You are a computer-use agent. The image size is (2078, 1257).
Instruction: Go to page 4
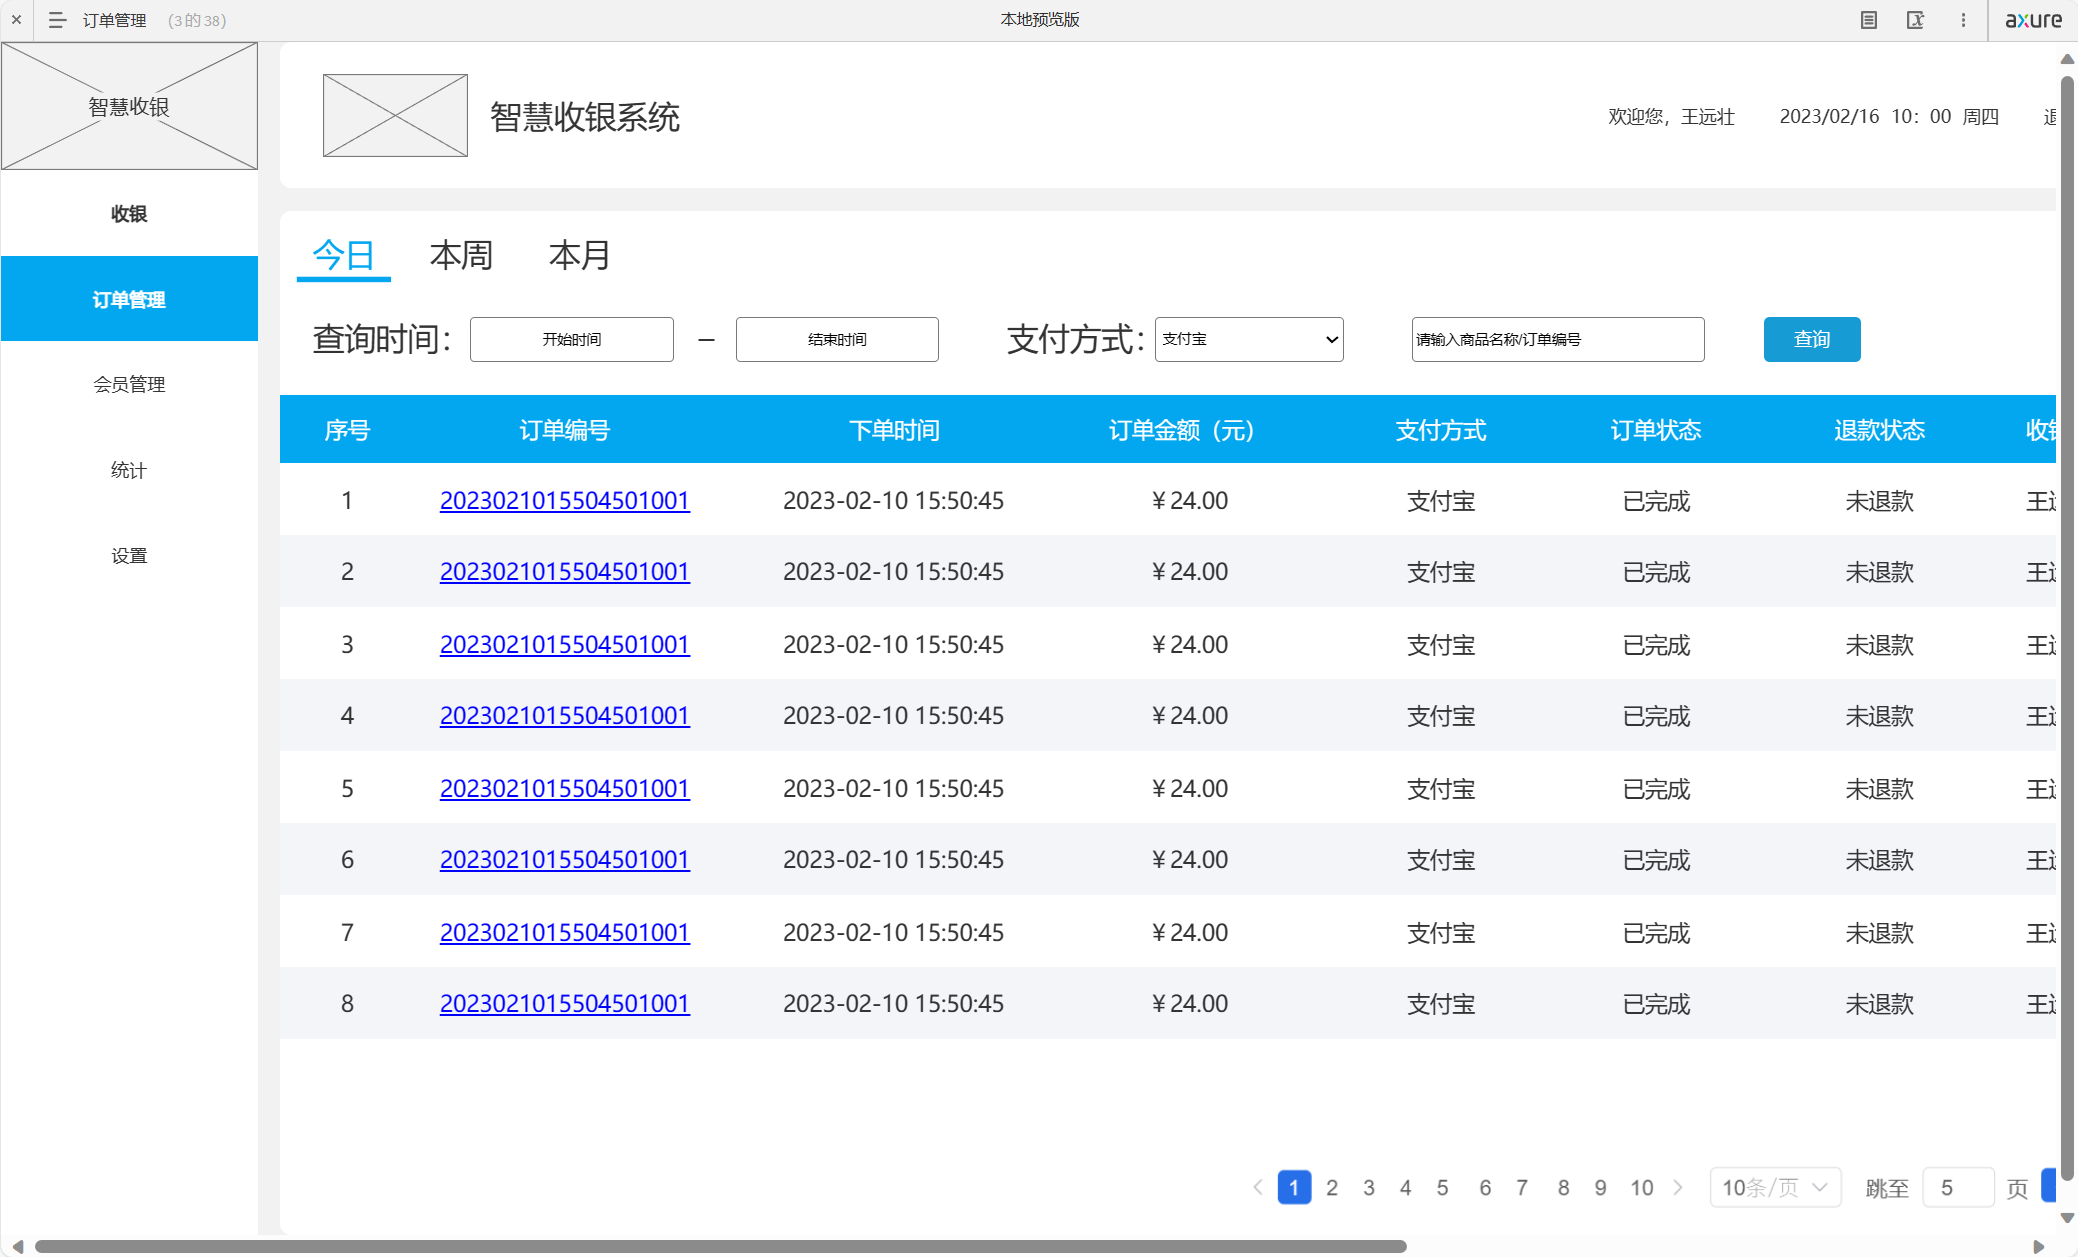(1406, 1187)
